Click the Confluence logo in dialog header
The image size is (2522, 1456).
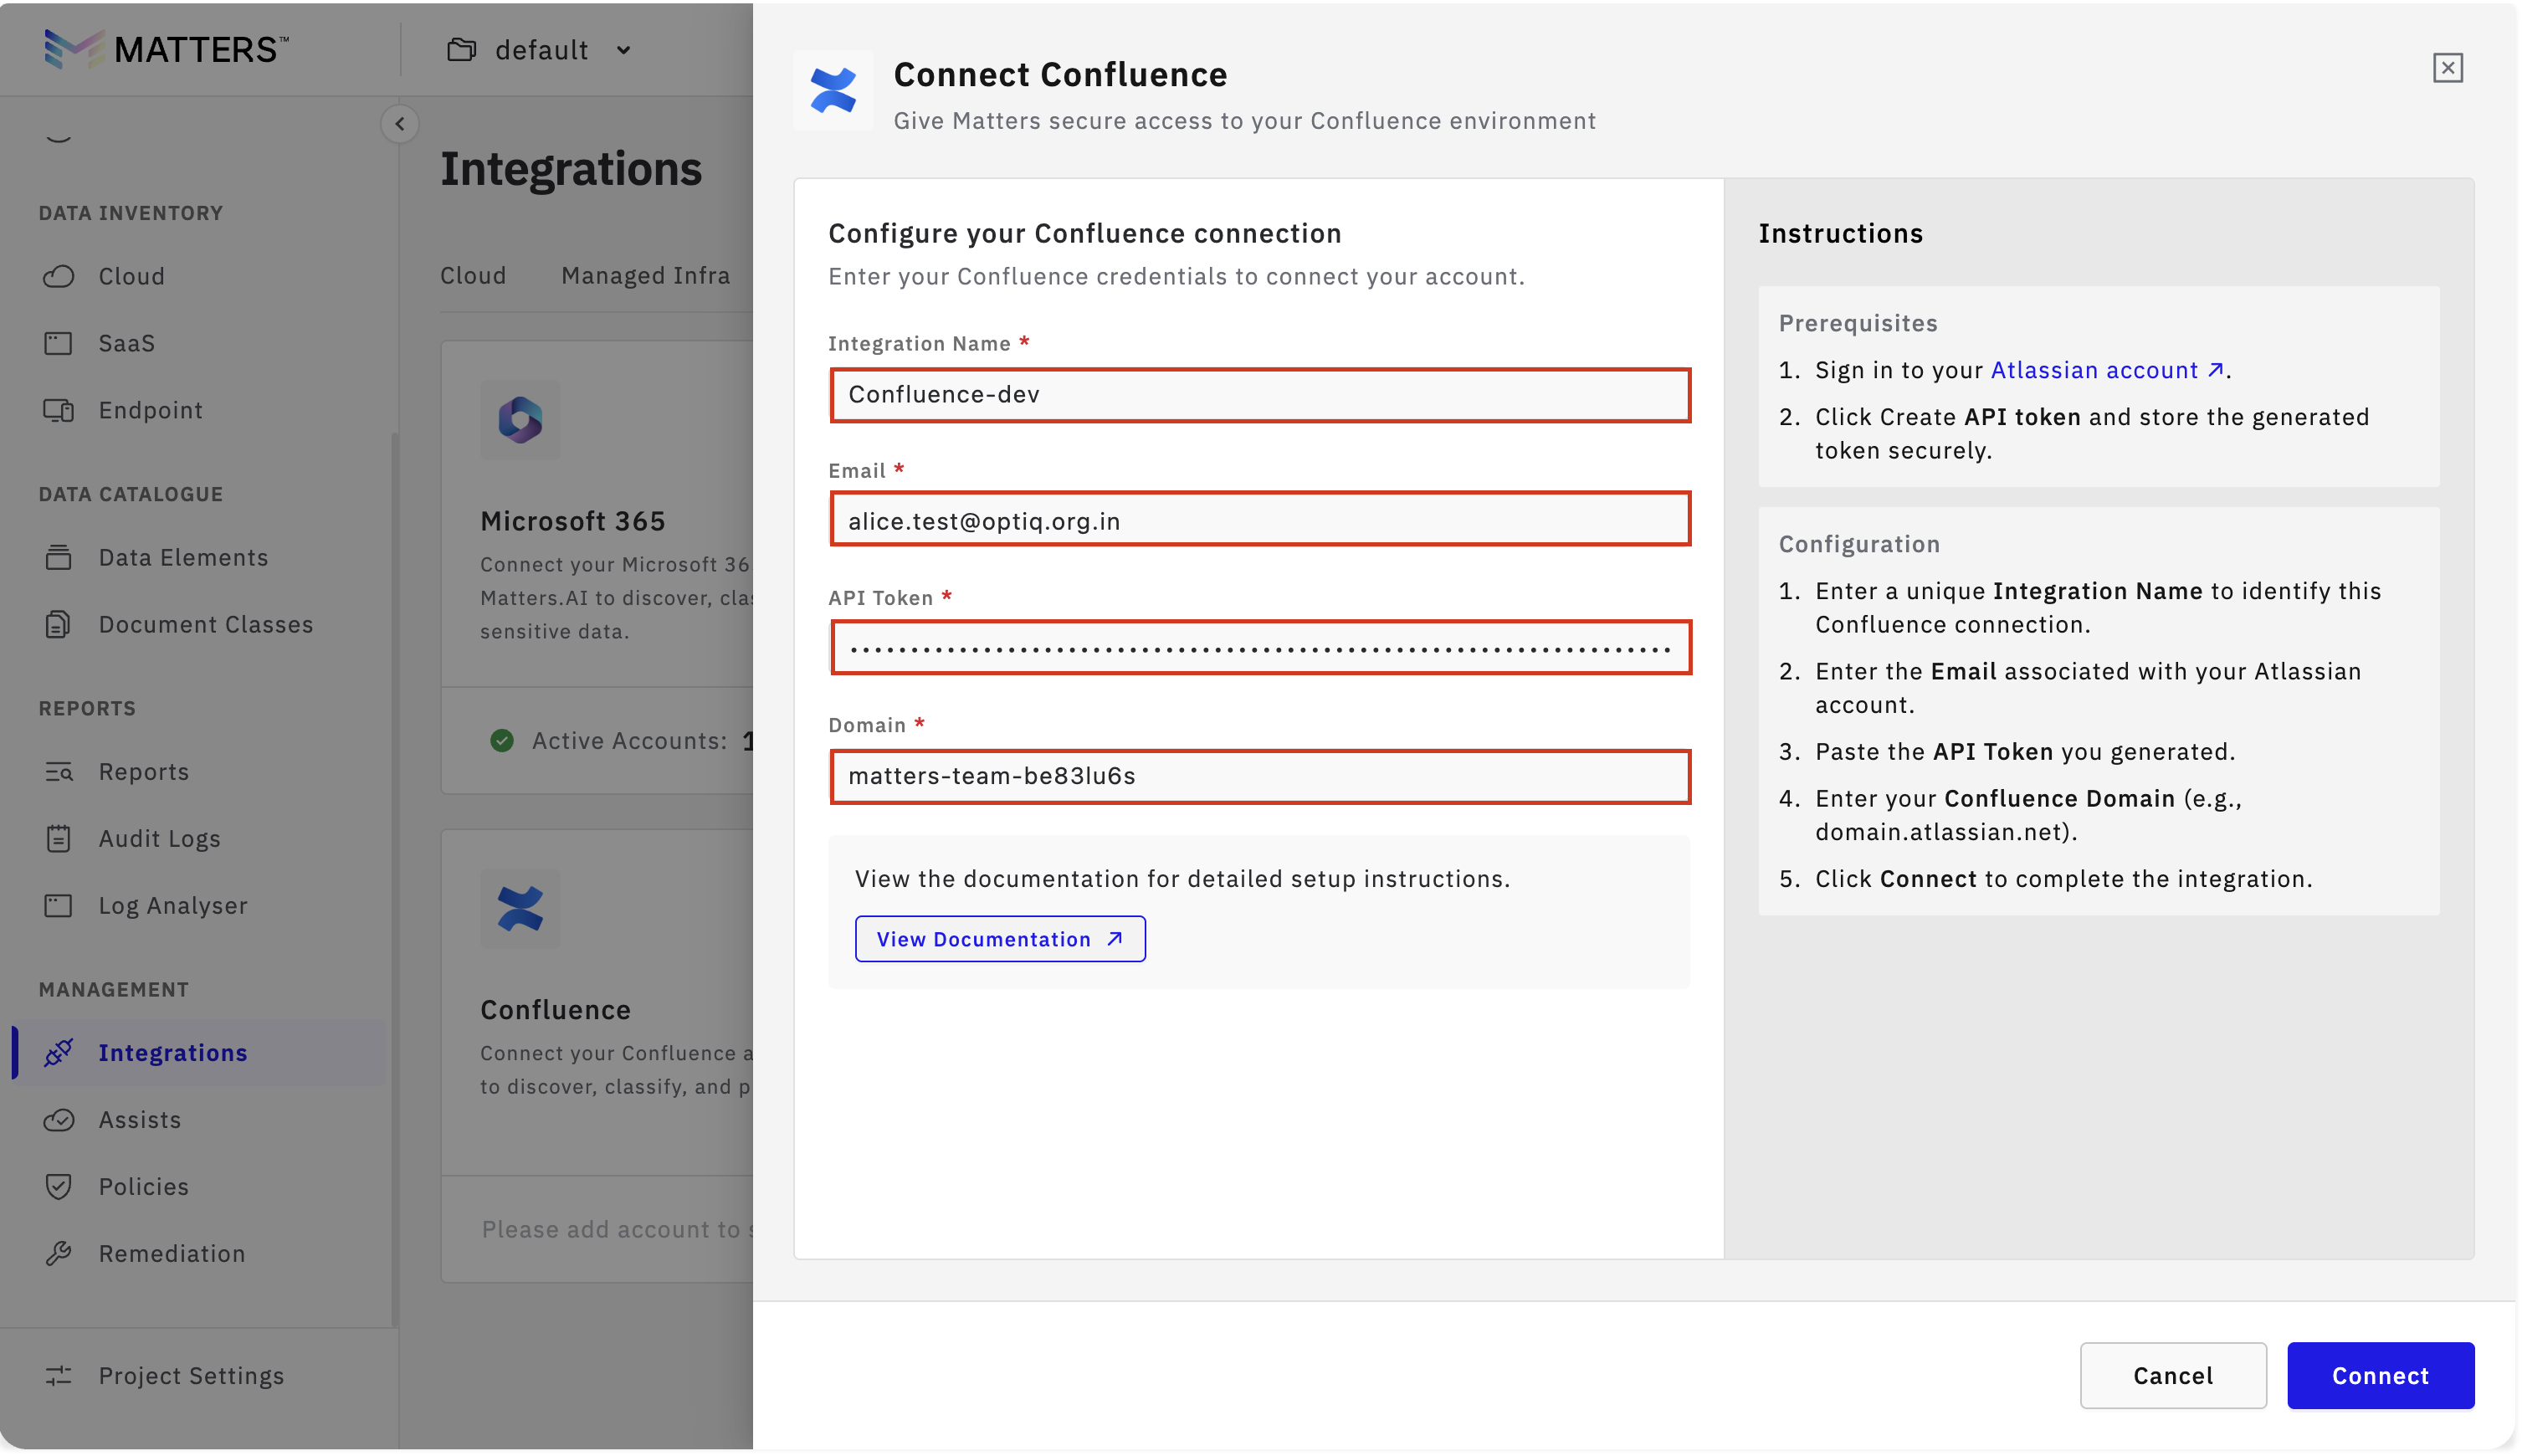833,90
